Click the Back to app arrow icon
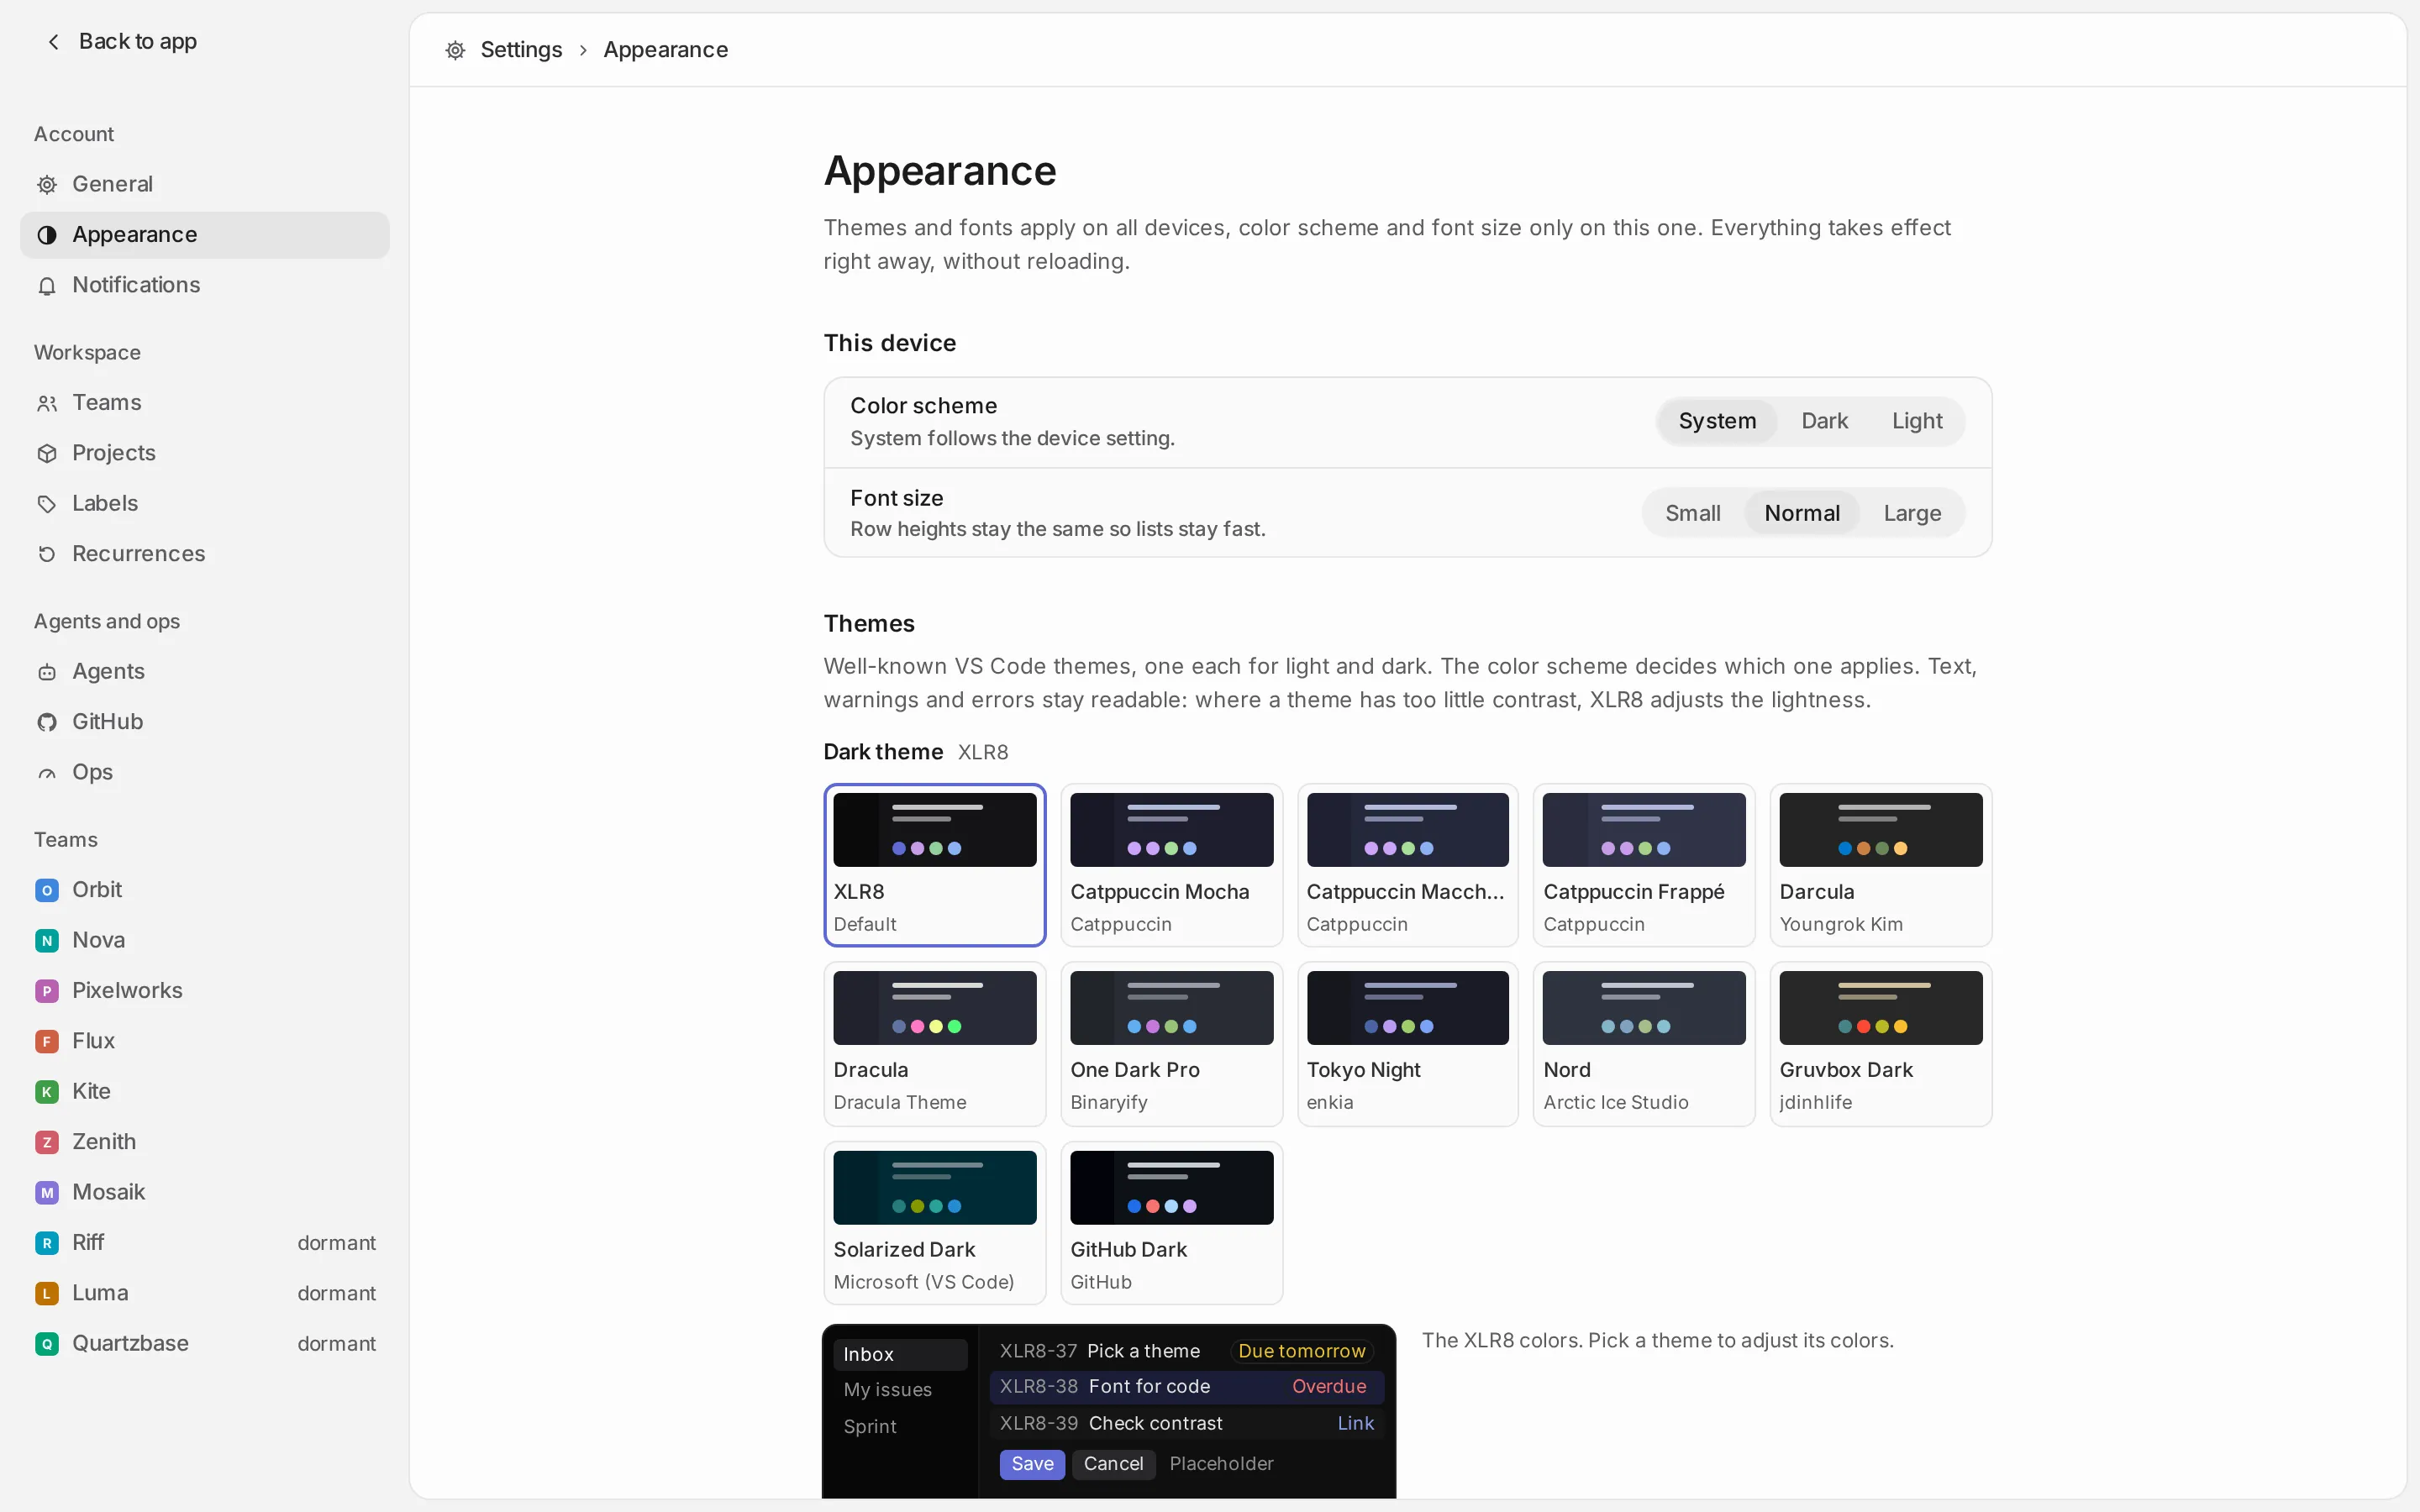Screen dimensions: 2420x1512 (54, 41)
